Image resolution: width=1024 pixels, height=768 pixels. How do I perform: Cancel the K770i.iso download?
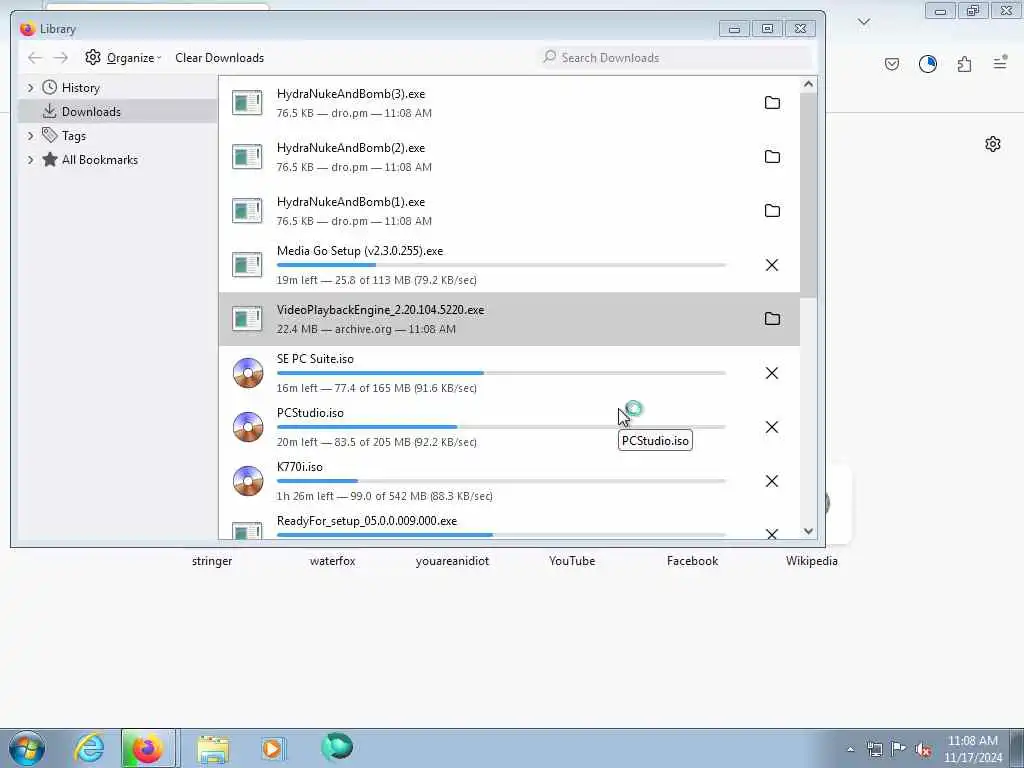tap(772, 481)
